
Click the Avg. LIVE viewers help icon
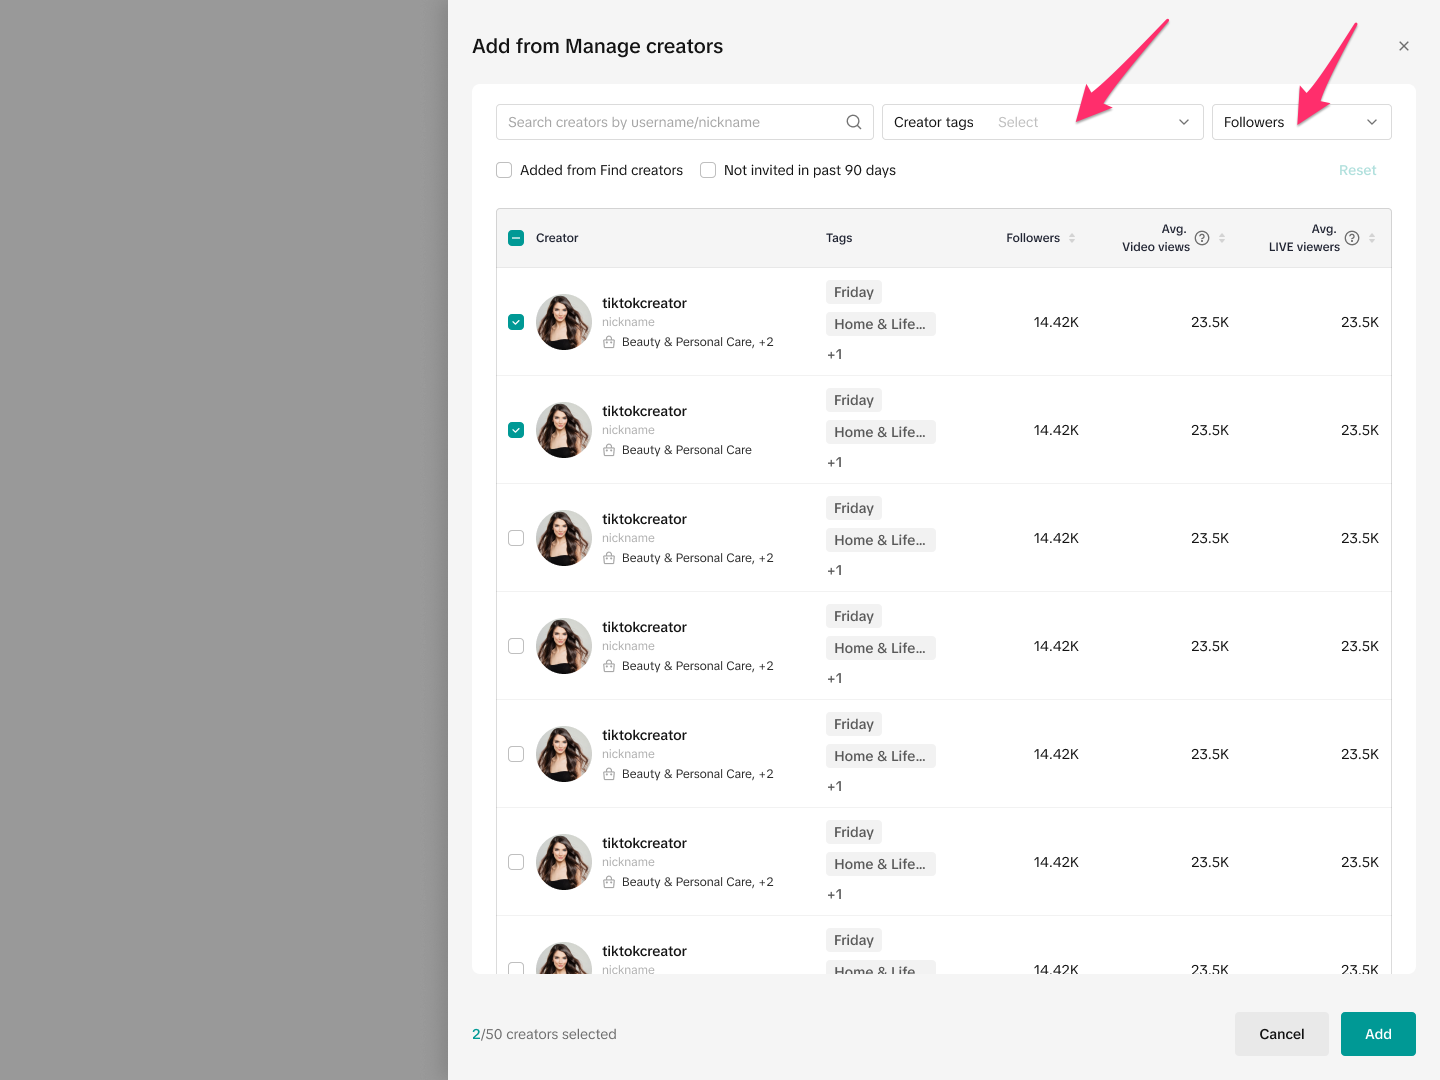pos(1352,238)
